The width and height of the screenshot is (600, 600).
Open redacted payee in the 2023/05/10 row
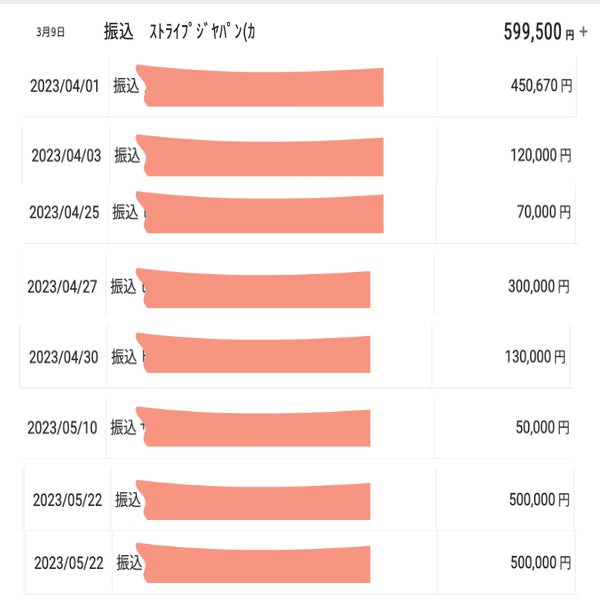coord(255,428)
